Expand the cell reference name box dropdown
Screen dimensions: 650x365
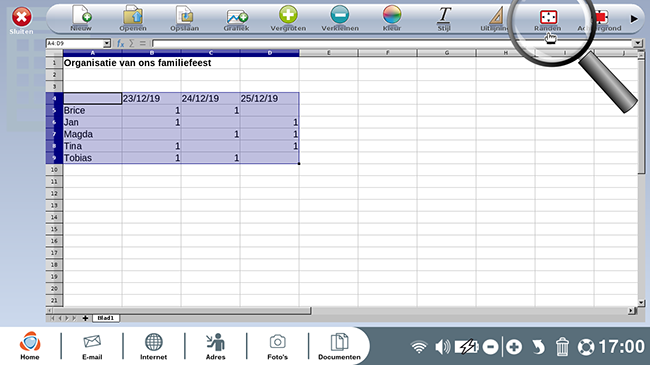tap(107, 43)
